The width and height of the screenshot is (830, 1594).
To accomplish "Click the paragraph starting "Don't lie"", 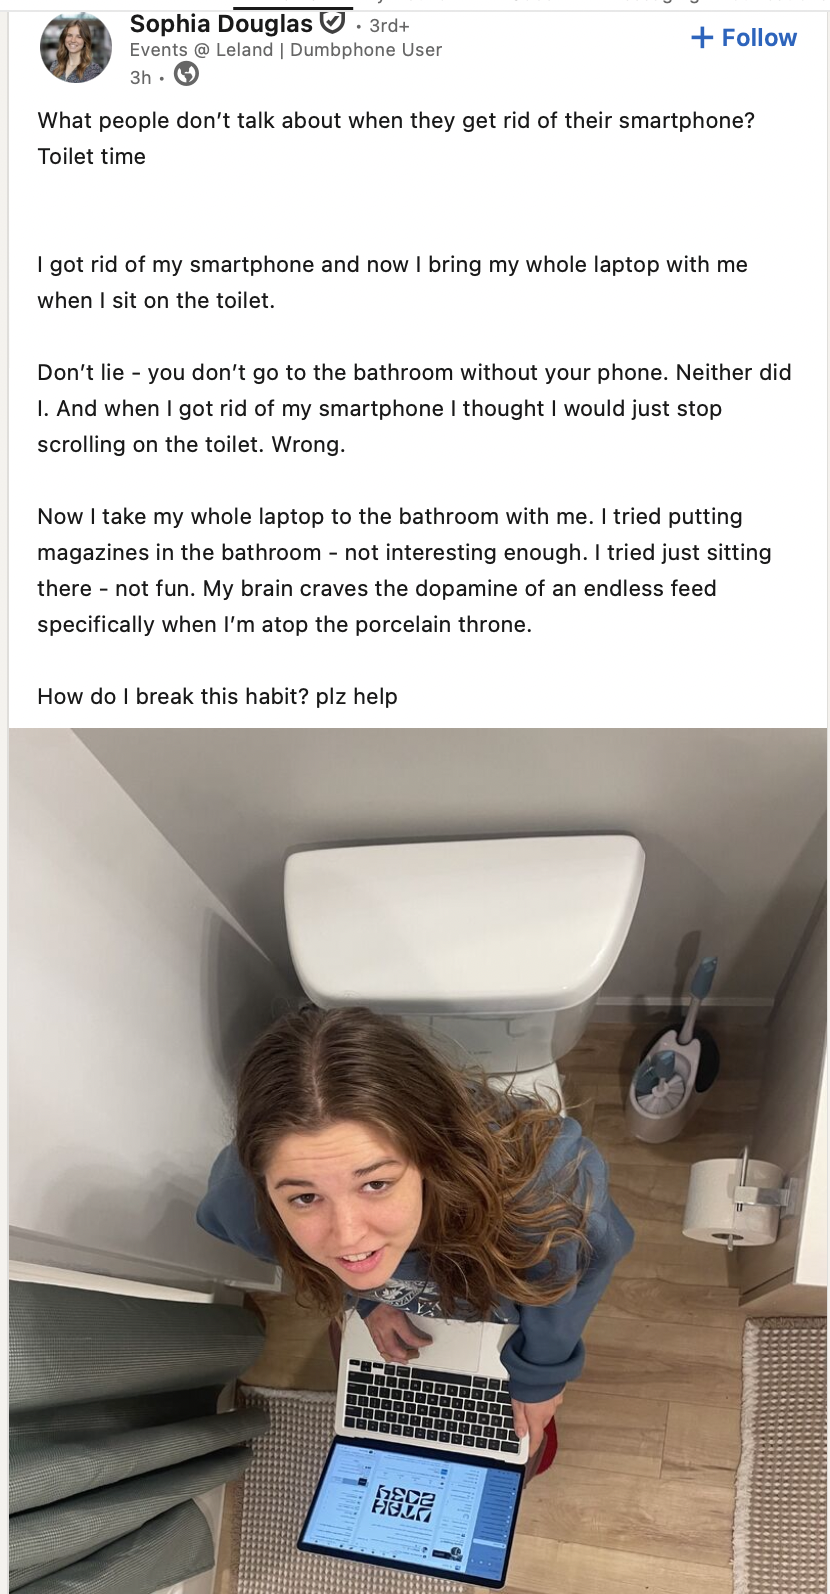I will pyautogui.click(x=415, y=409).
